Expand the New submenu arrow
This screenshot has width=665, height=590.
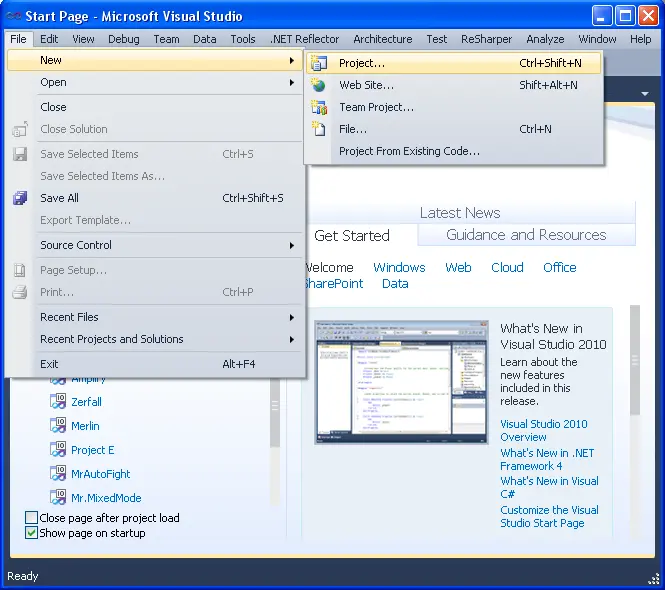click(x=292, y=61)
